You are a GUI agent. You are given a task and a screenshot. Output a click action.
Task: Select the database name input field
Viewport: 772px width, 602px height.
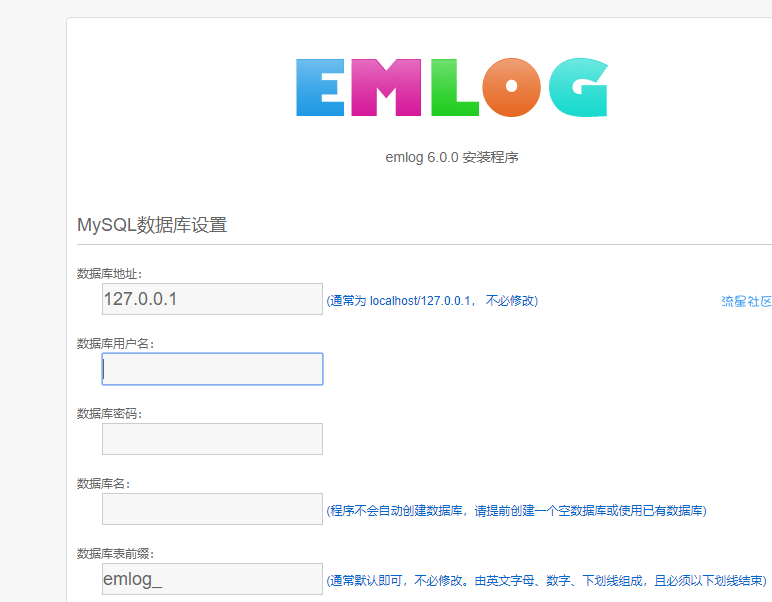point(212,508)
